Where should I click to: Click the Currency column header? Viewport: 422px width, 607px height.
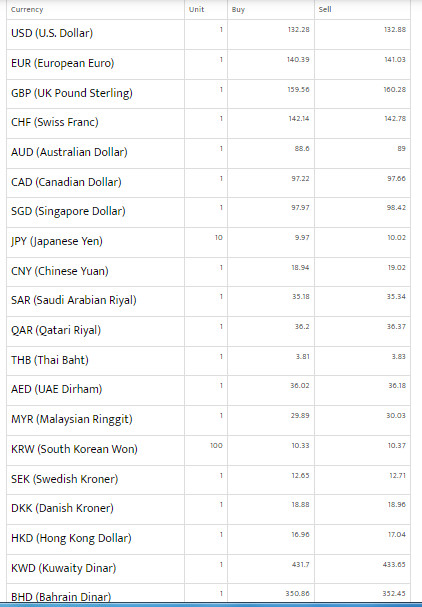point(27,10)
